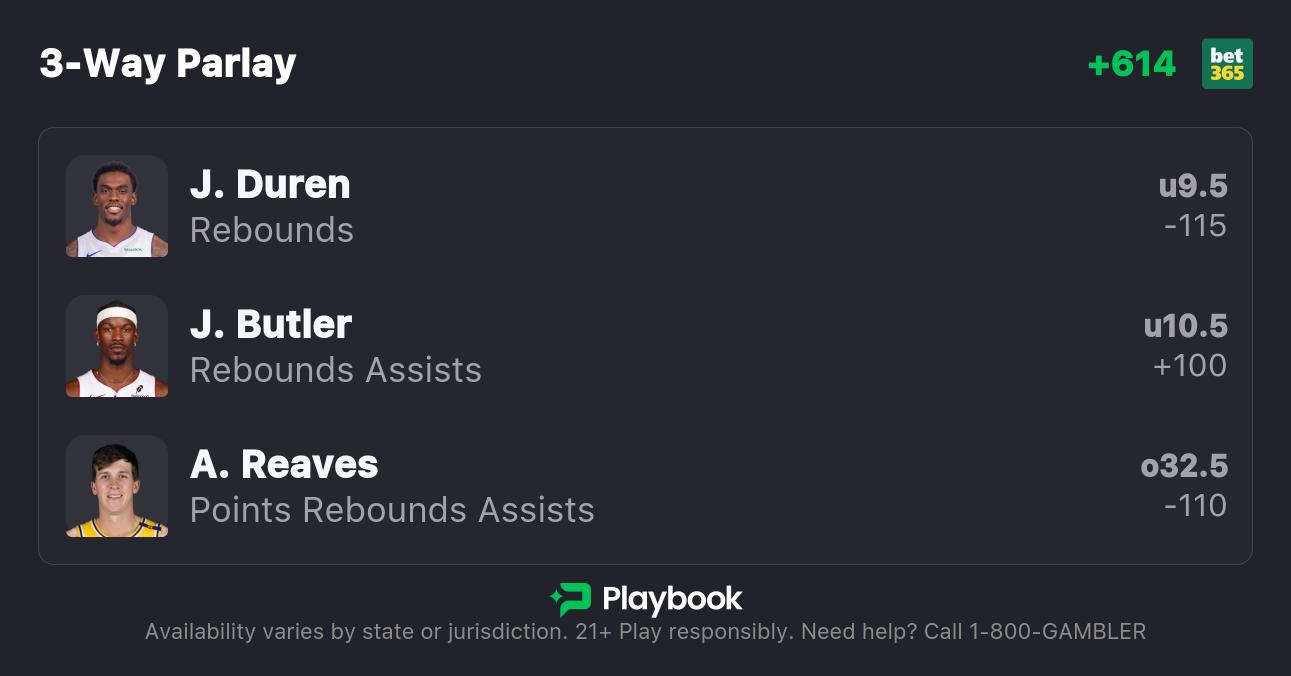The width and height of the screenshot is (1291, 676).
Task: Click the J. Butler player name
Action: click(271, 325)
